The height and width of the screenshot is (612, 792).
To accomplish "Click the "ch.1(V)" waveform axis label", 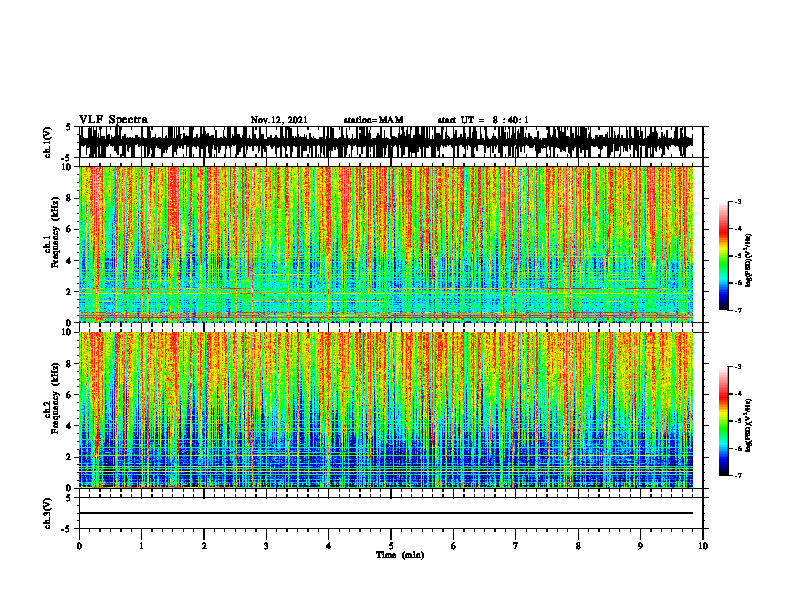I will (x=48, y=142).
